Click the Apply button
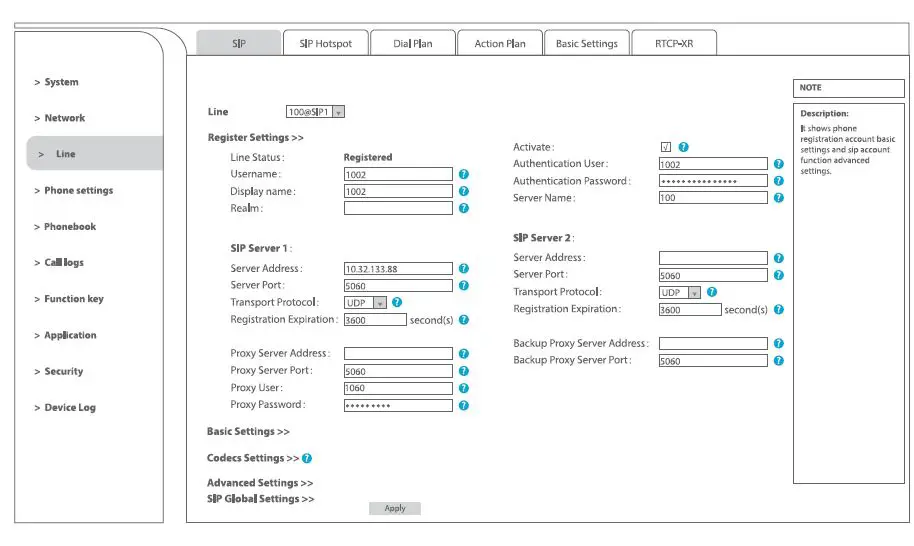 click(x=395, y=508)
